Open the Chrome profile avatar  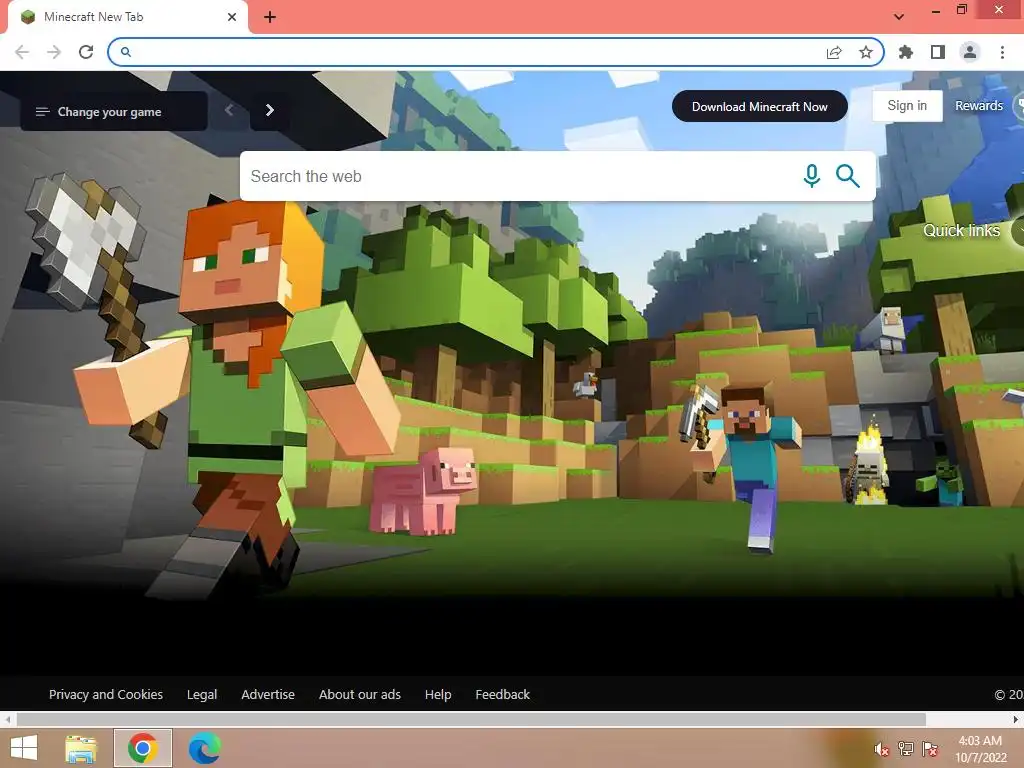[x=970, y=52]
